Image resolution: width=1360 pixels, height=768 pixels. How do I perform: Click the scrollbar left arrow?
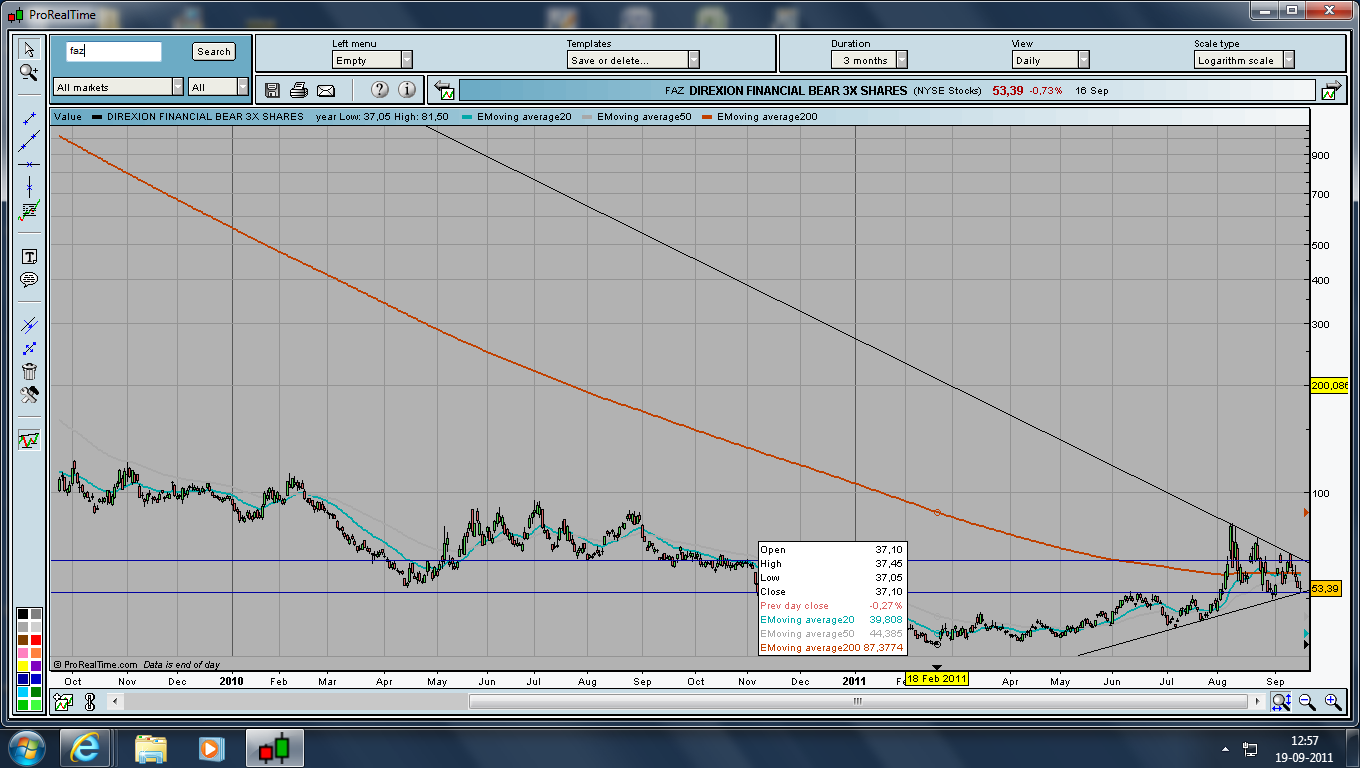pos(113,702)
